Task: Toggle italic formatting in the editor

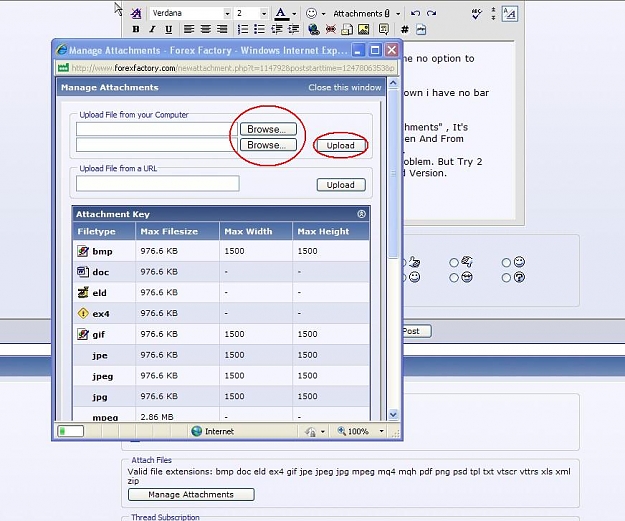Action: click(152, 29)
